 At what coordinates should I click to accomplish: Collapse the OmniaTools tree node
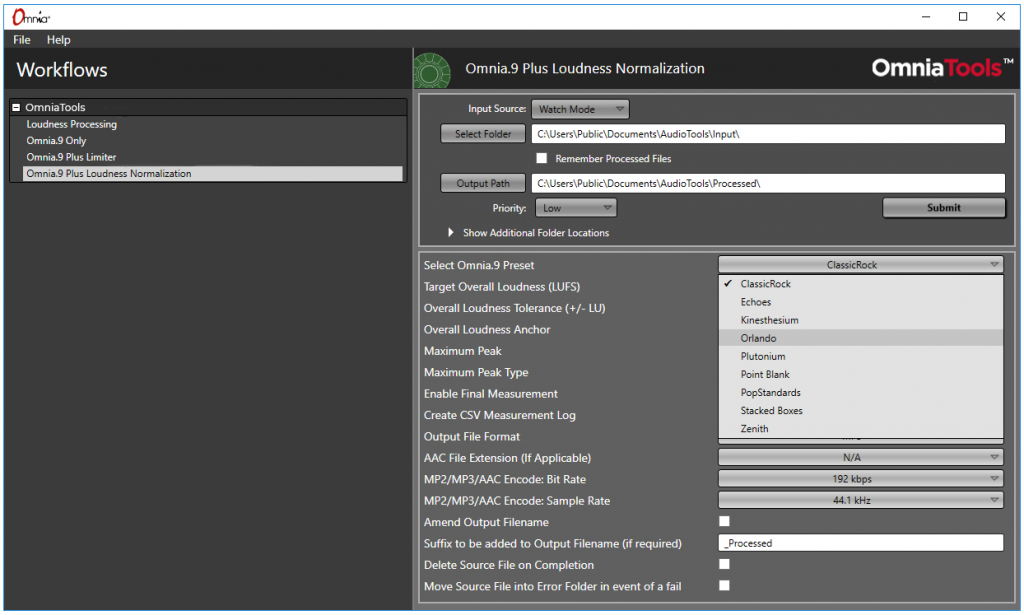tap(16, 107)
